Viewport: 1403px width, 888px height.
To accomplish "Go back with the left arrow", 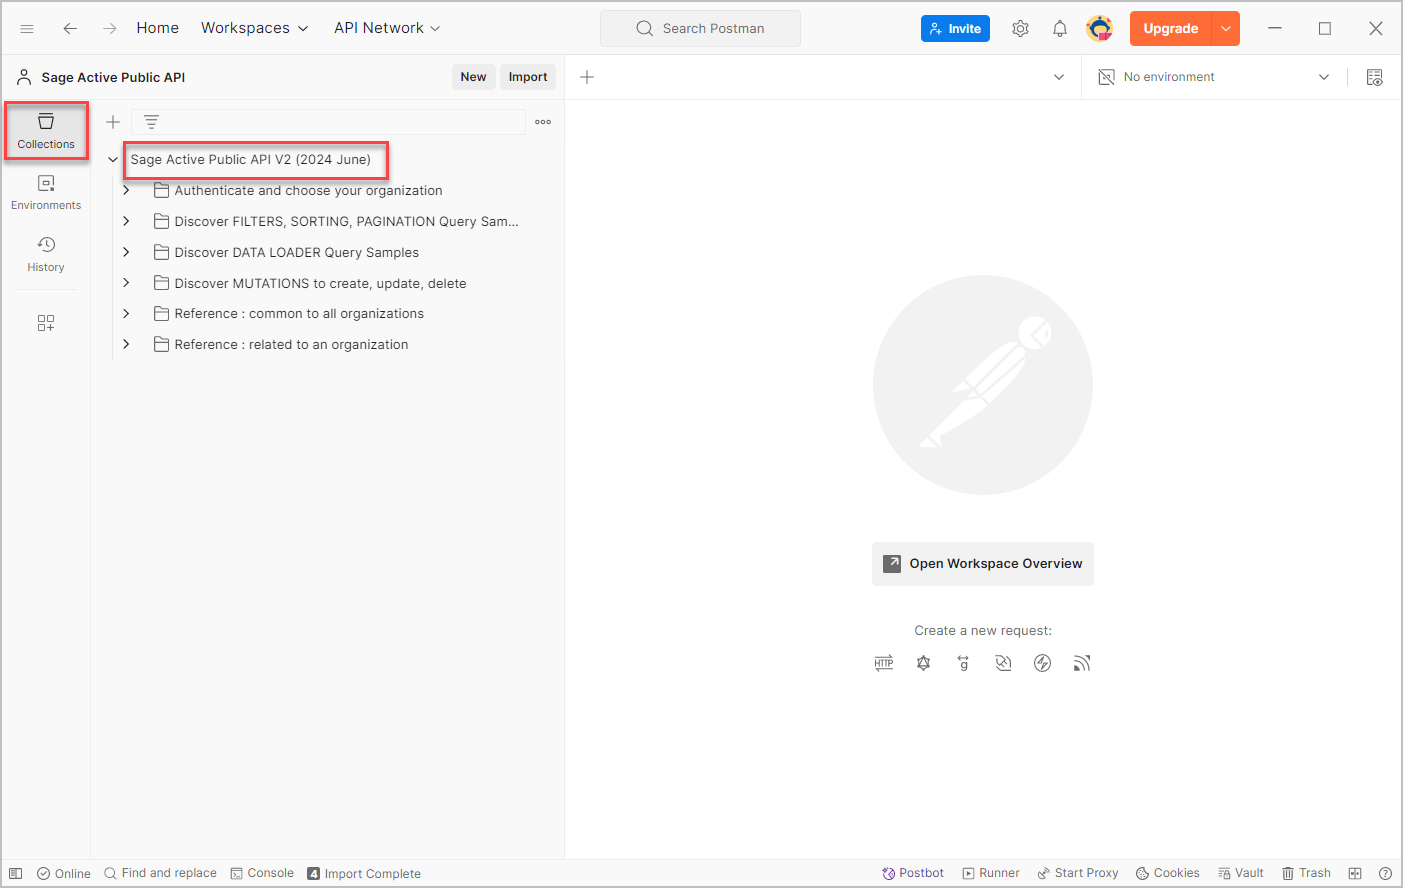I will point(70,28).
